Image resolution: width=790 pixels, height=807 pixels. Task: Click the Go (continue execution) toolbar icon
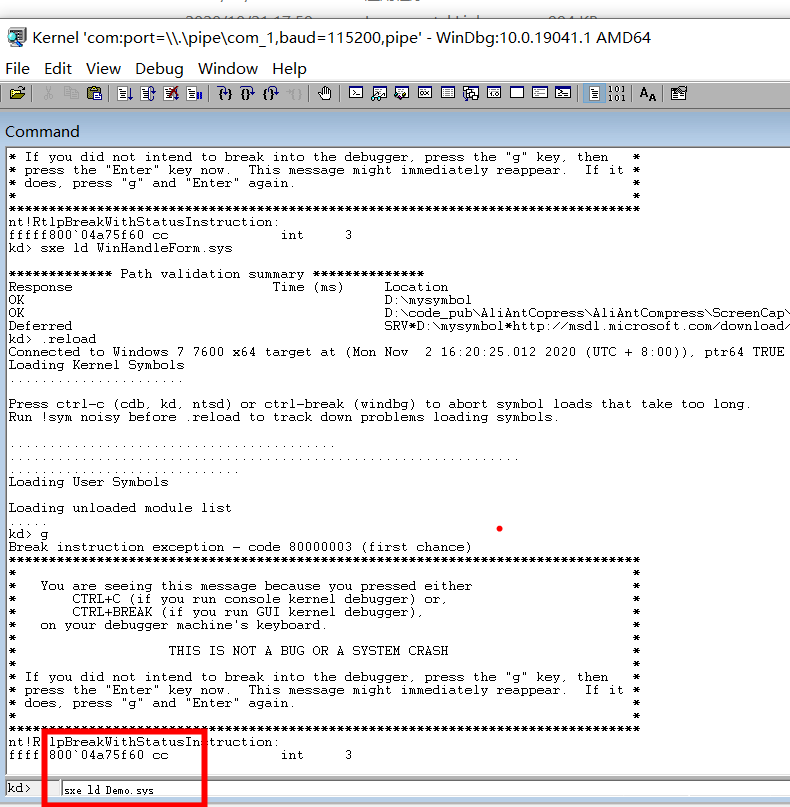(x=125, y=93)
